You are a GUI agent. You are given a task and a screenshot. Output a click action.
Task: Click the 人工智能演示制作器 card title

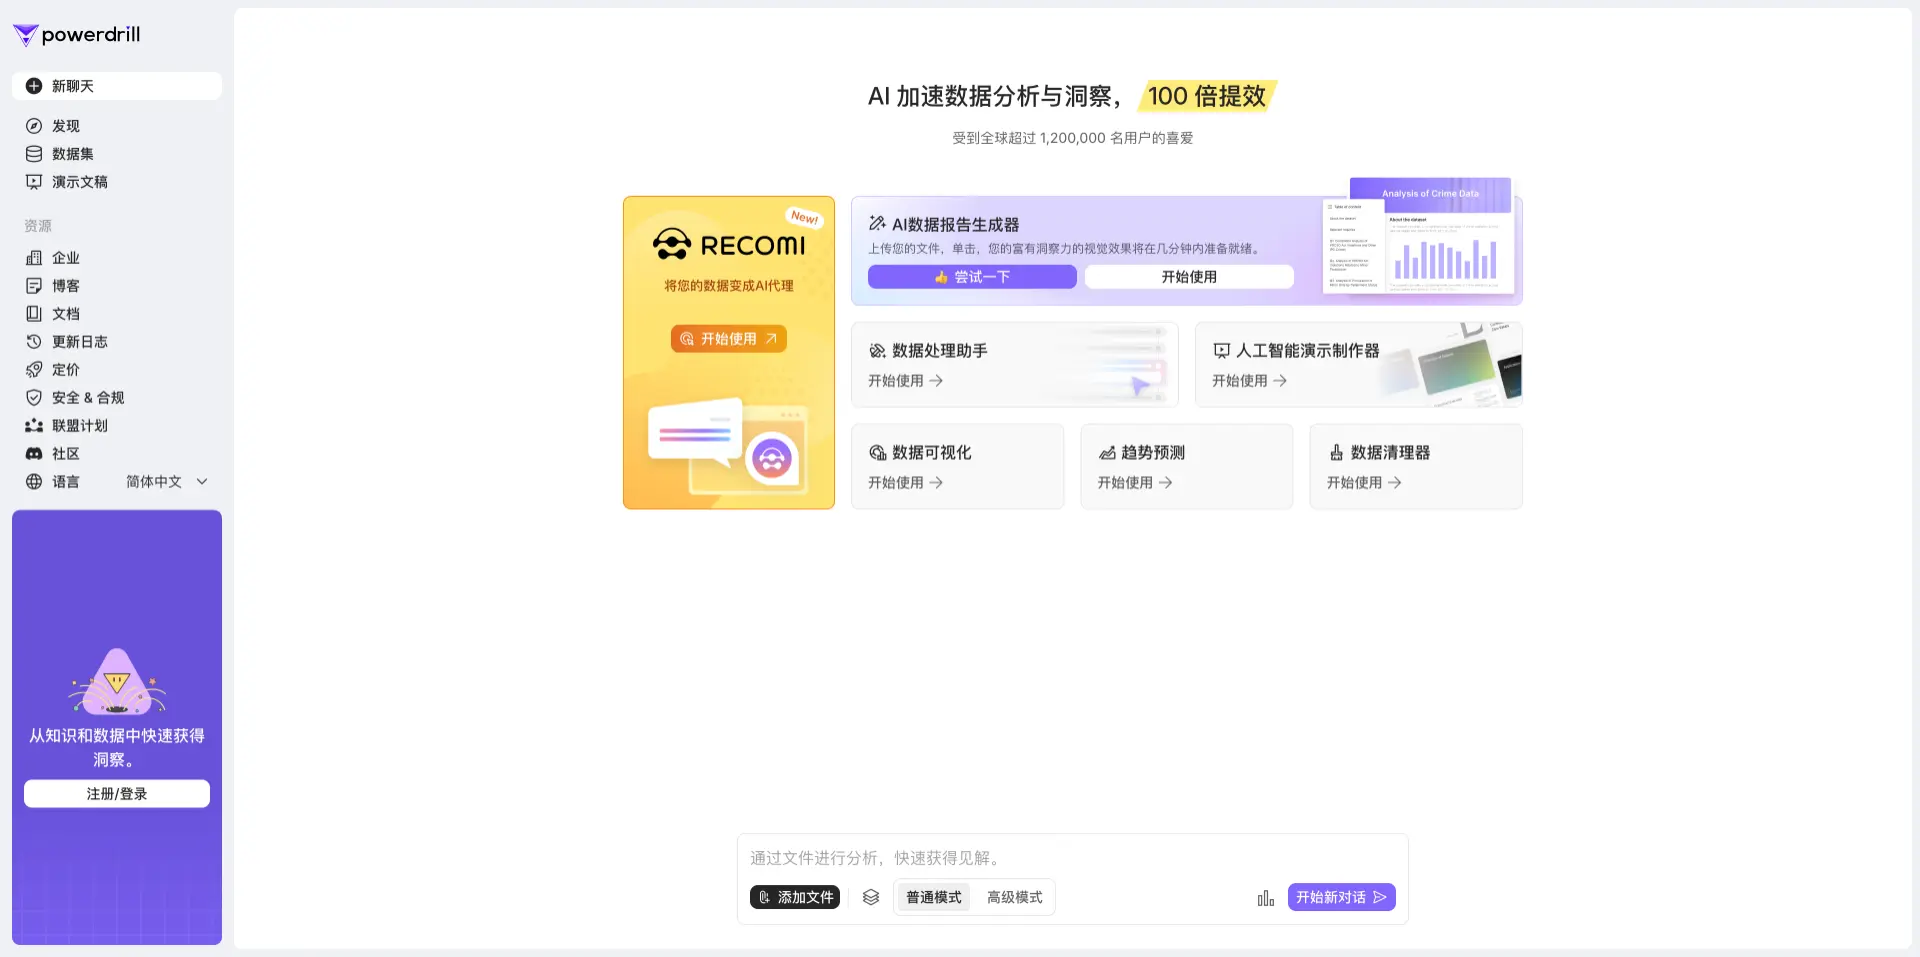pos(1308,351)
